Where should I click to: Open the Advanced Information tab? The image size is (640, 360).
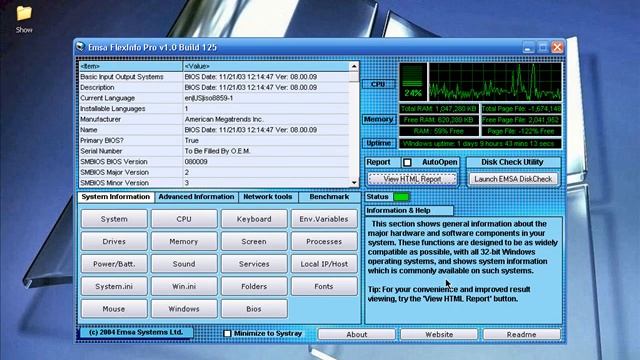[196, 197]
